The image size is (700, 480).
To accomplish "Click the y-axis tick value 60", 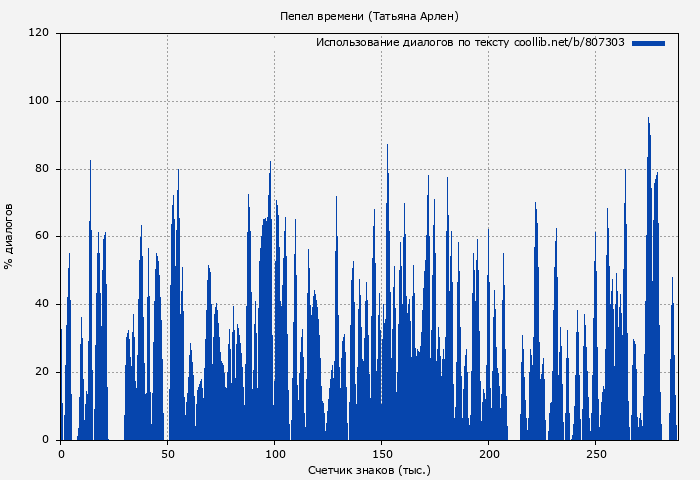I will coord(42,237).
